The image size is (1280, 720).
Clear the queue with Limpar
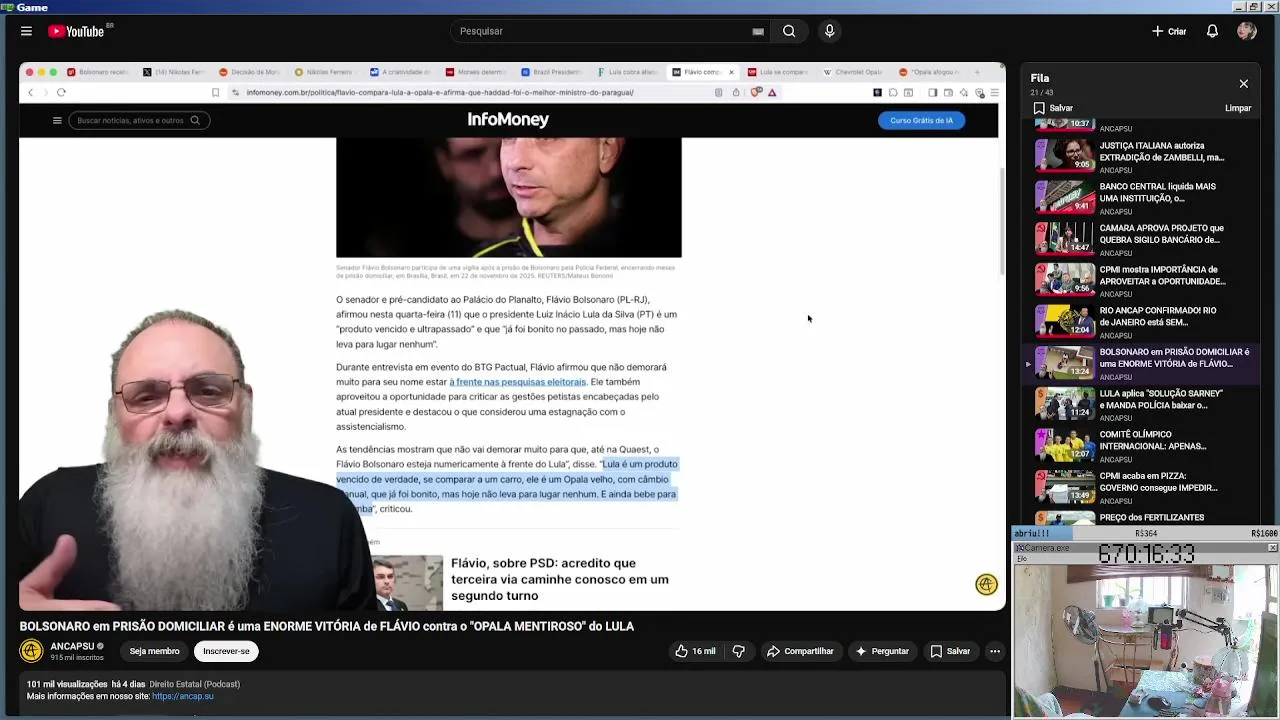(1238, 108)
